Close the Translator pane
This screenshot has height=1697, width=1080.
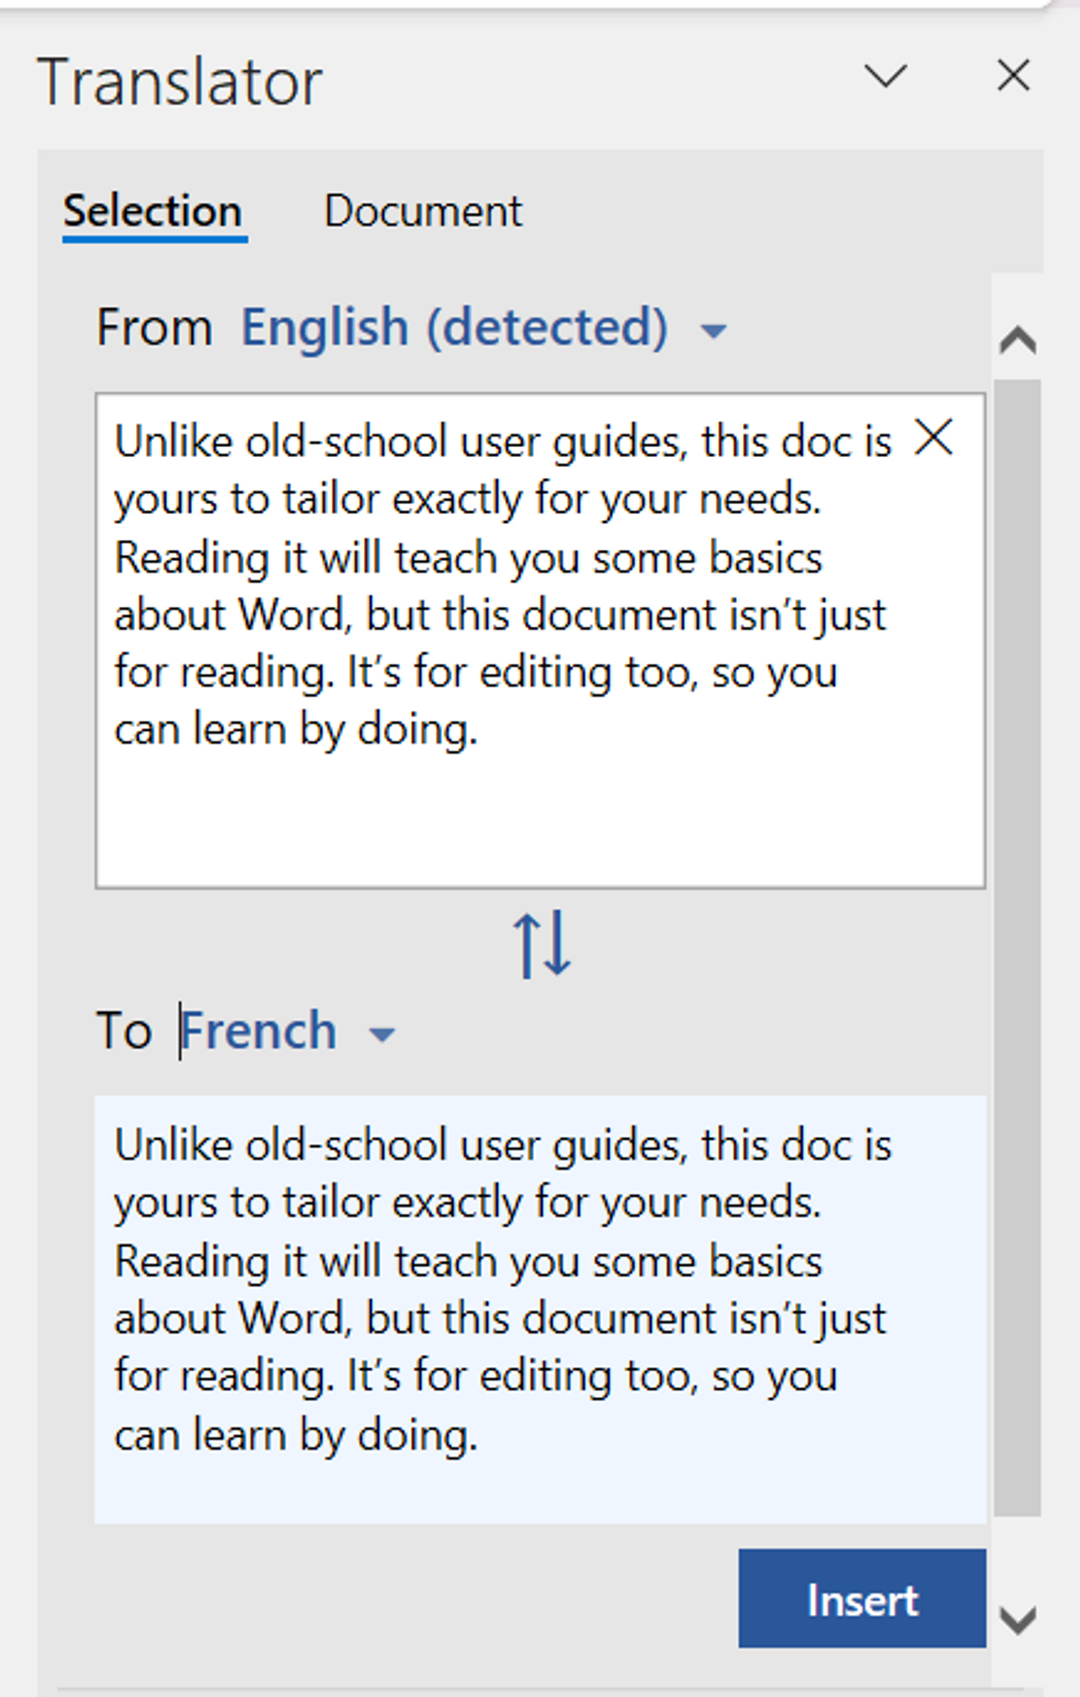pos(1013,76)
